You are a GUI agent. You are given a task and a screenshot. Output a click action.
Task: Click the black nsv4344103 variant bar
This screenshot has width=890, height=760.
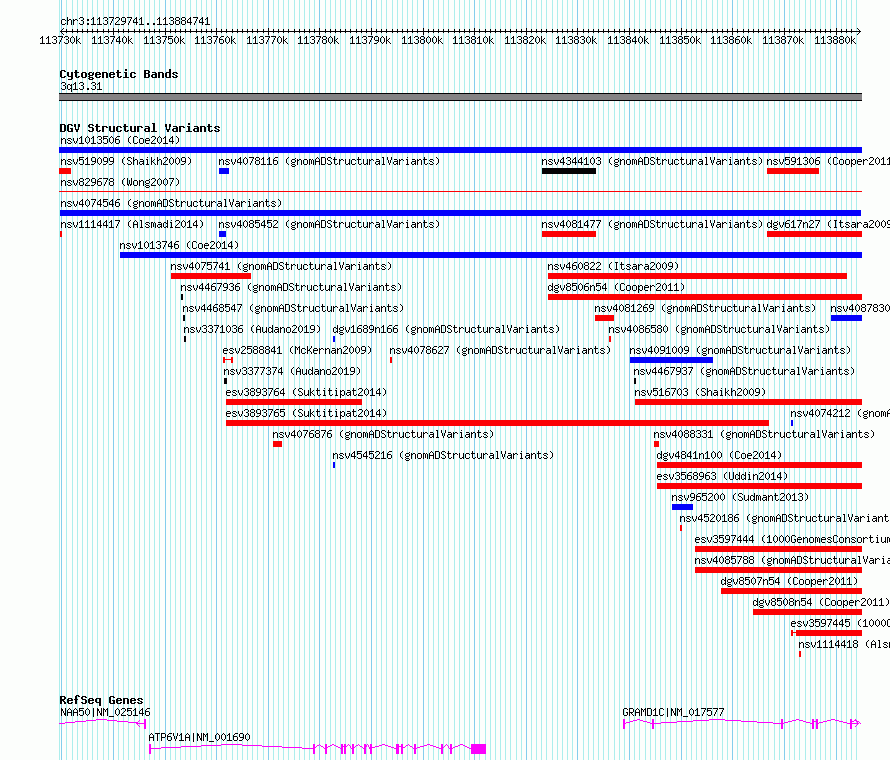coord(569,171)
